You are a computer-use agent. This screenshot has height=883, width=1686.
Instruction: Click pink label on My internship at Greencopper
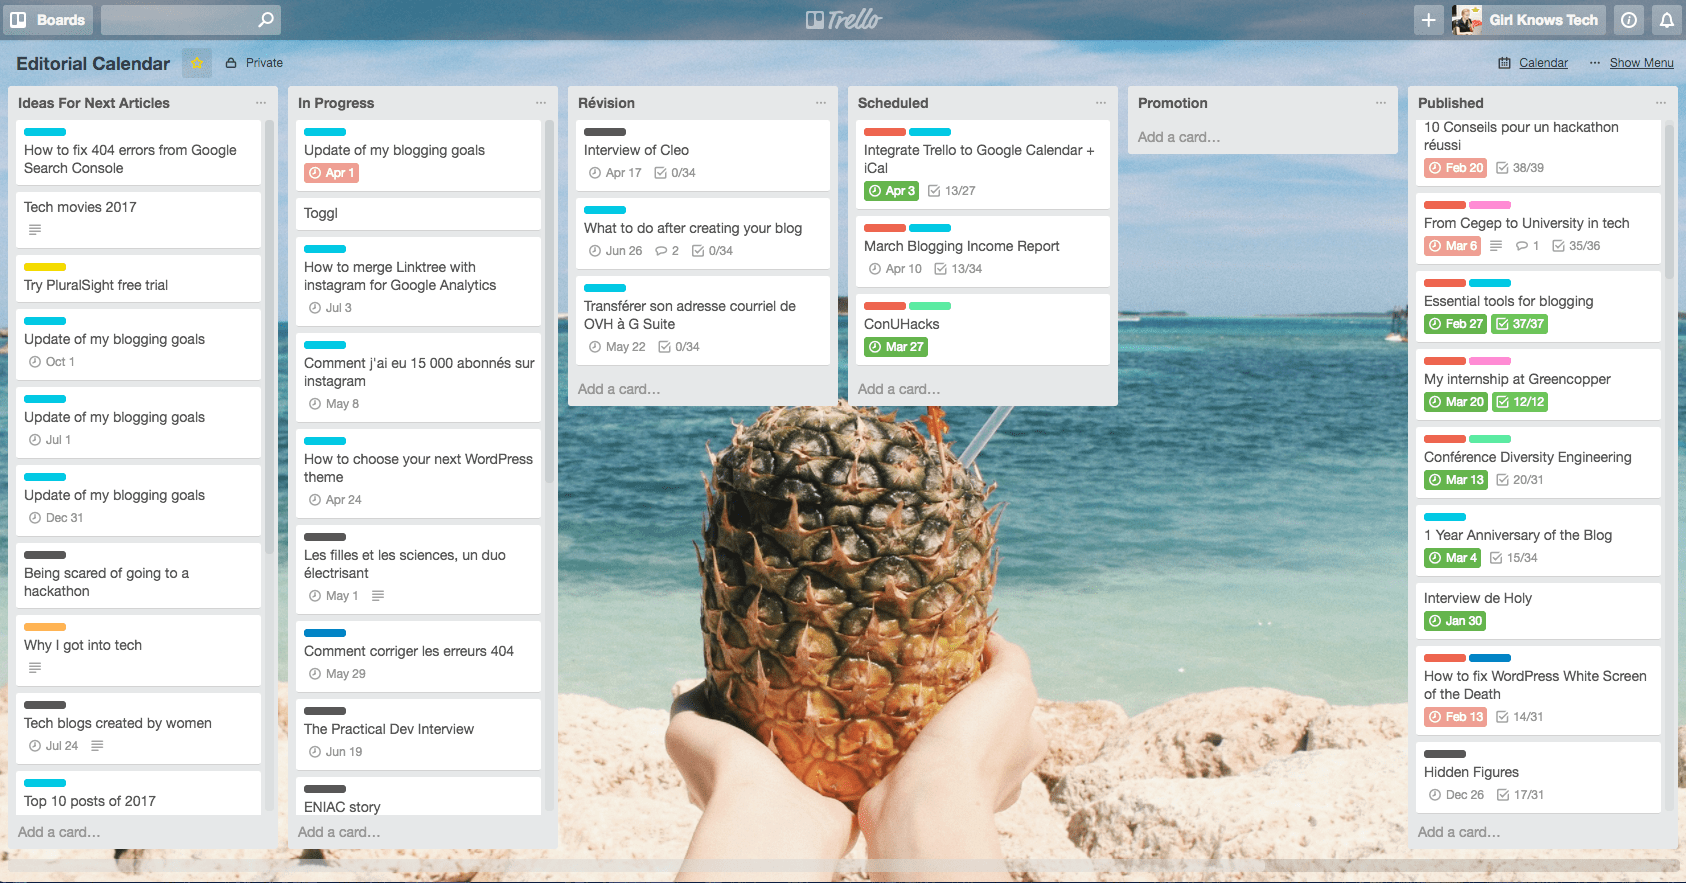[x=1490, y=361]
